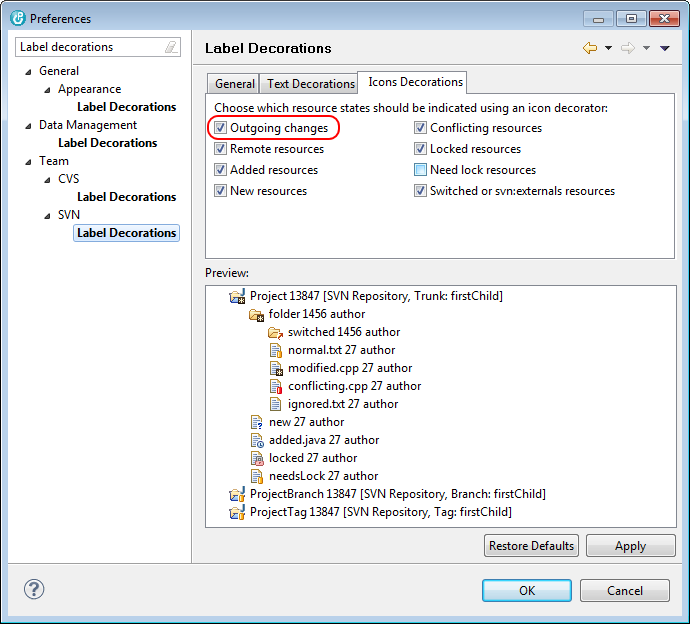This screenshot has height=624, width=690.
Task: Toggle Switched or svn:externals resources checkbox
Action: point(420,191)
